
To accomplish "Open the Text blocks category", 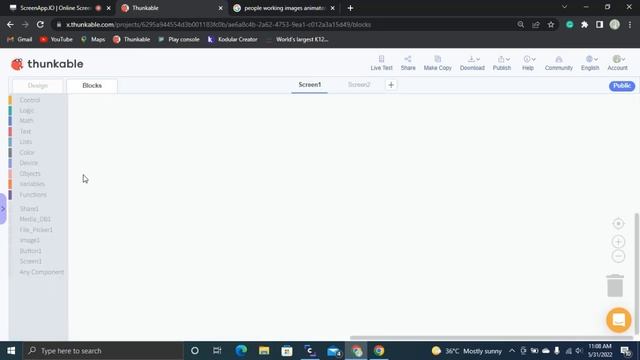I will 25,131.
